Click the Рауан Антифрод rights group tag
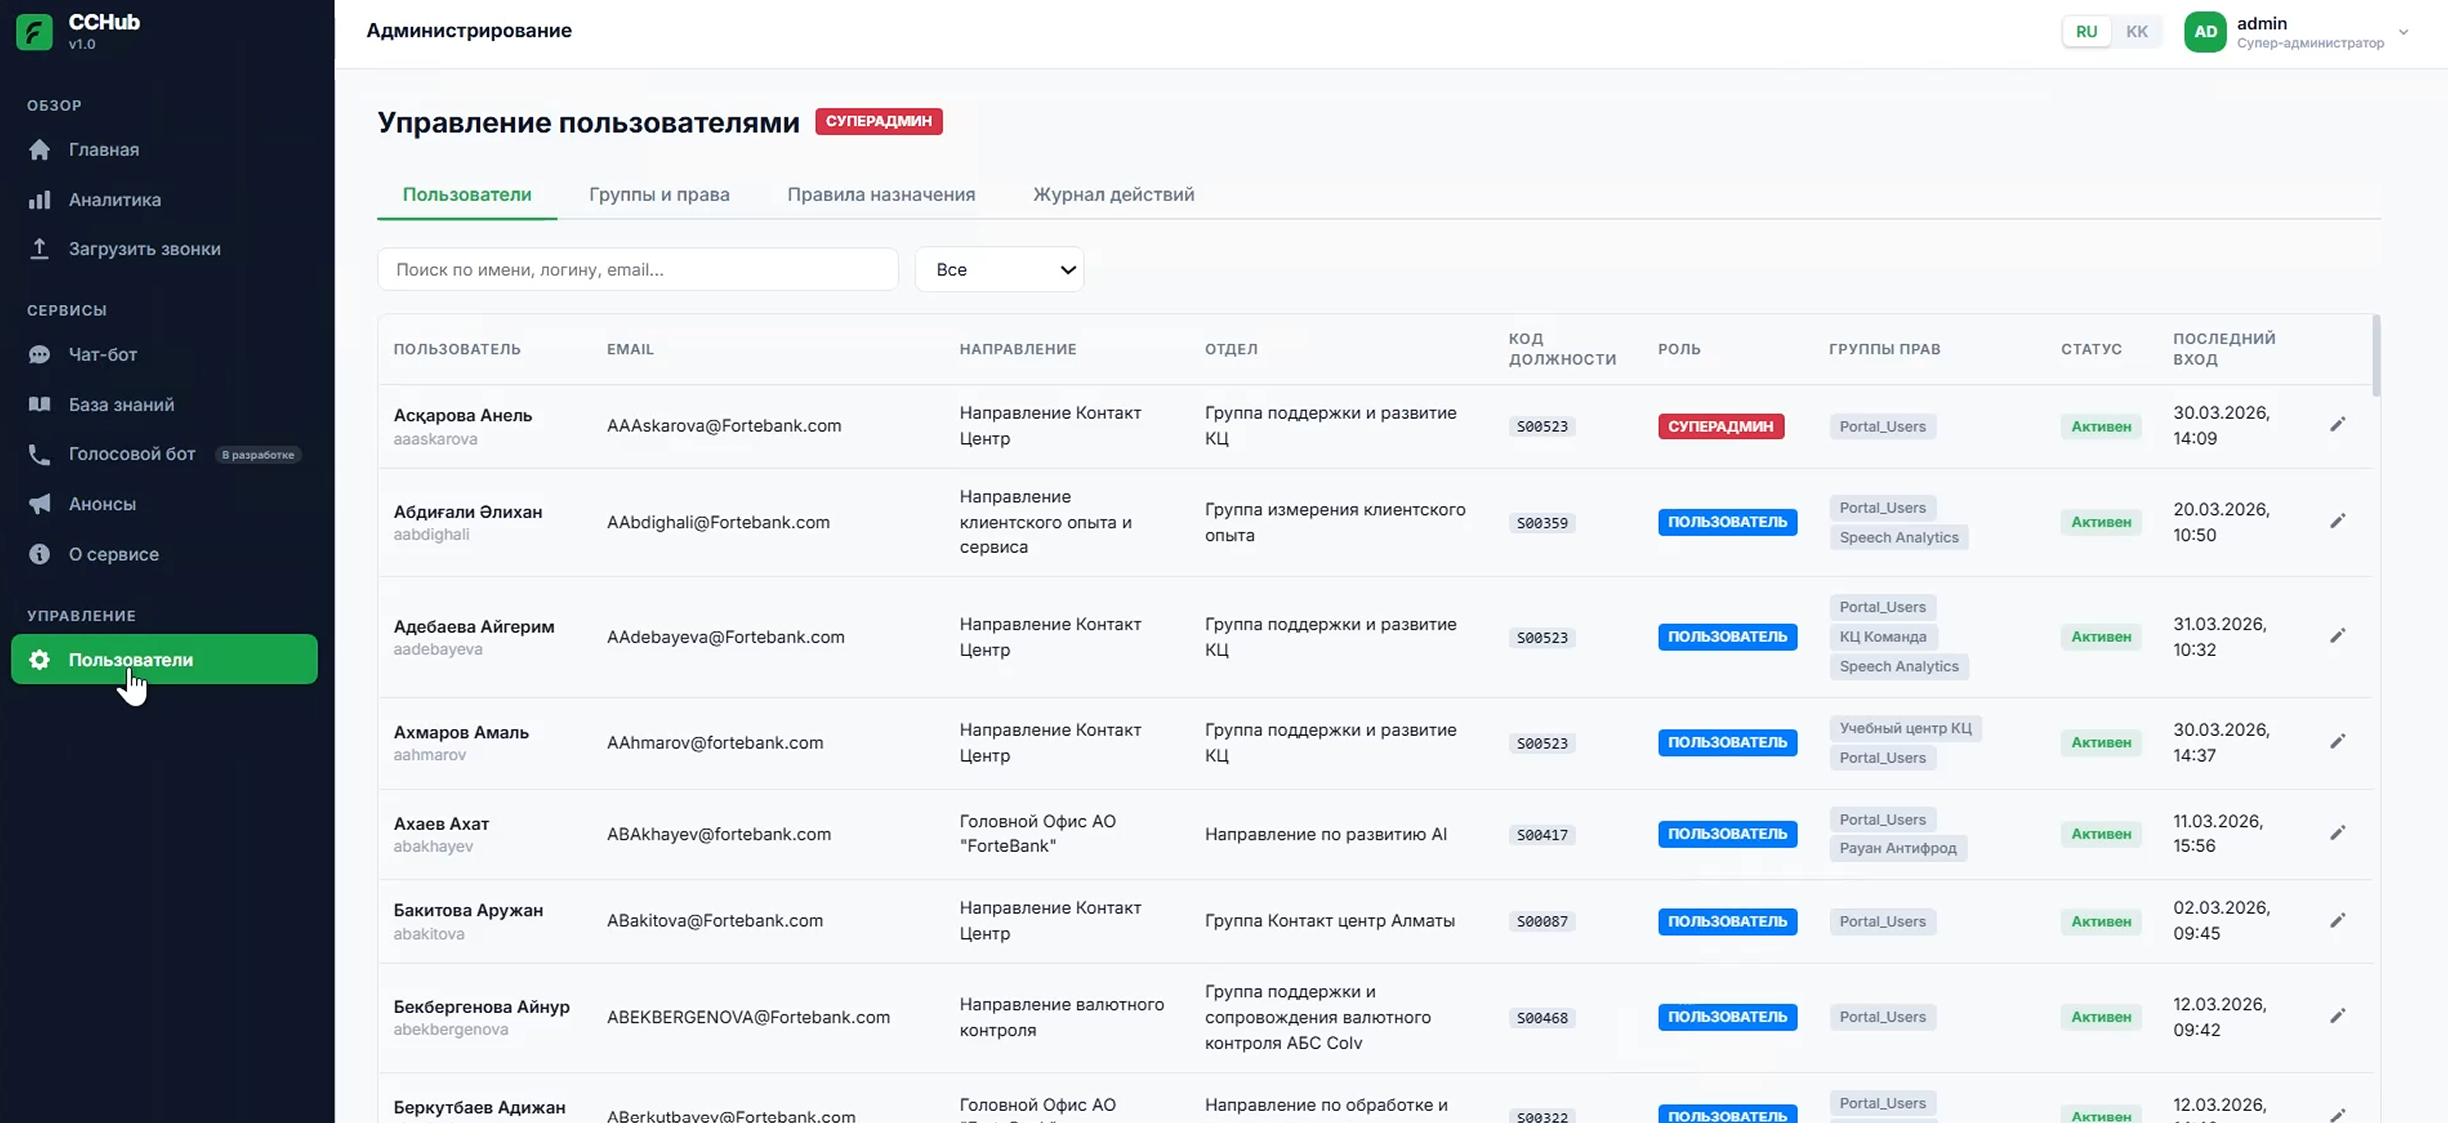This screenshot has width=2448, height=1123. coord(1897,848)
